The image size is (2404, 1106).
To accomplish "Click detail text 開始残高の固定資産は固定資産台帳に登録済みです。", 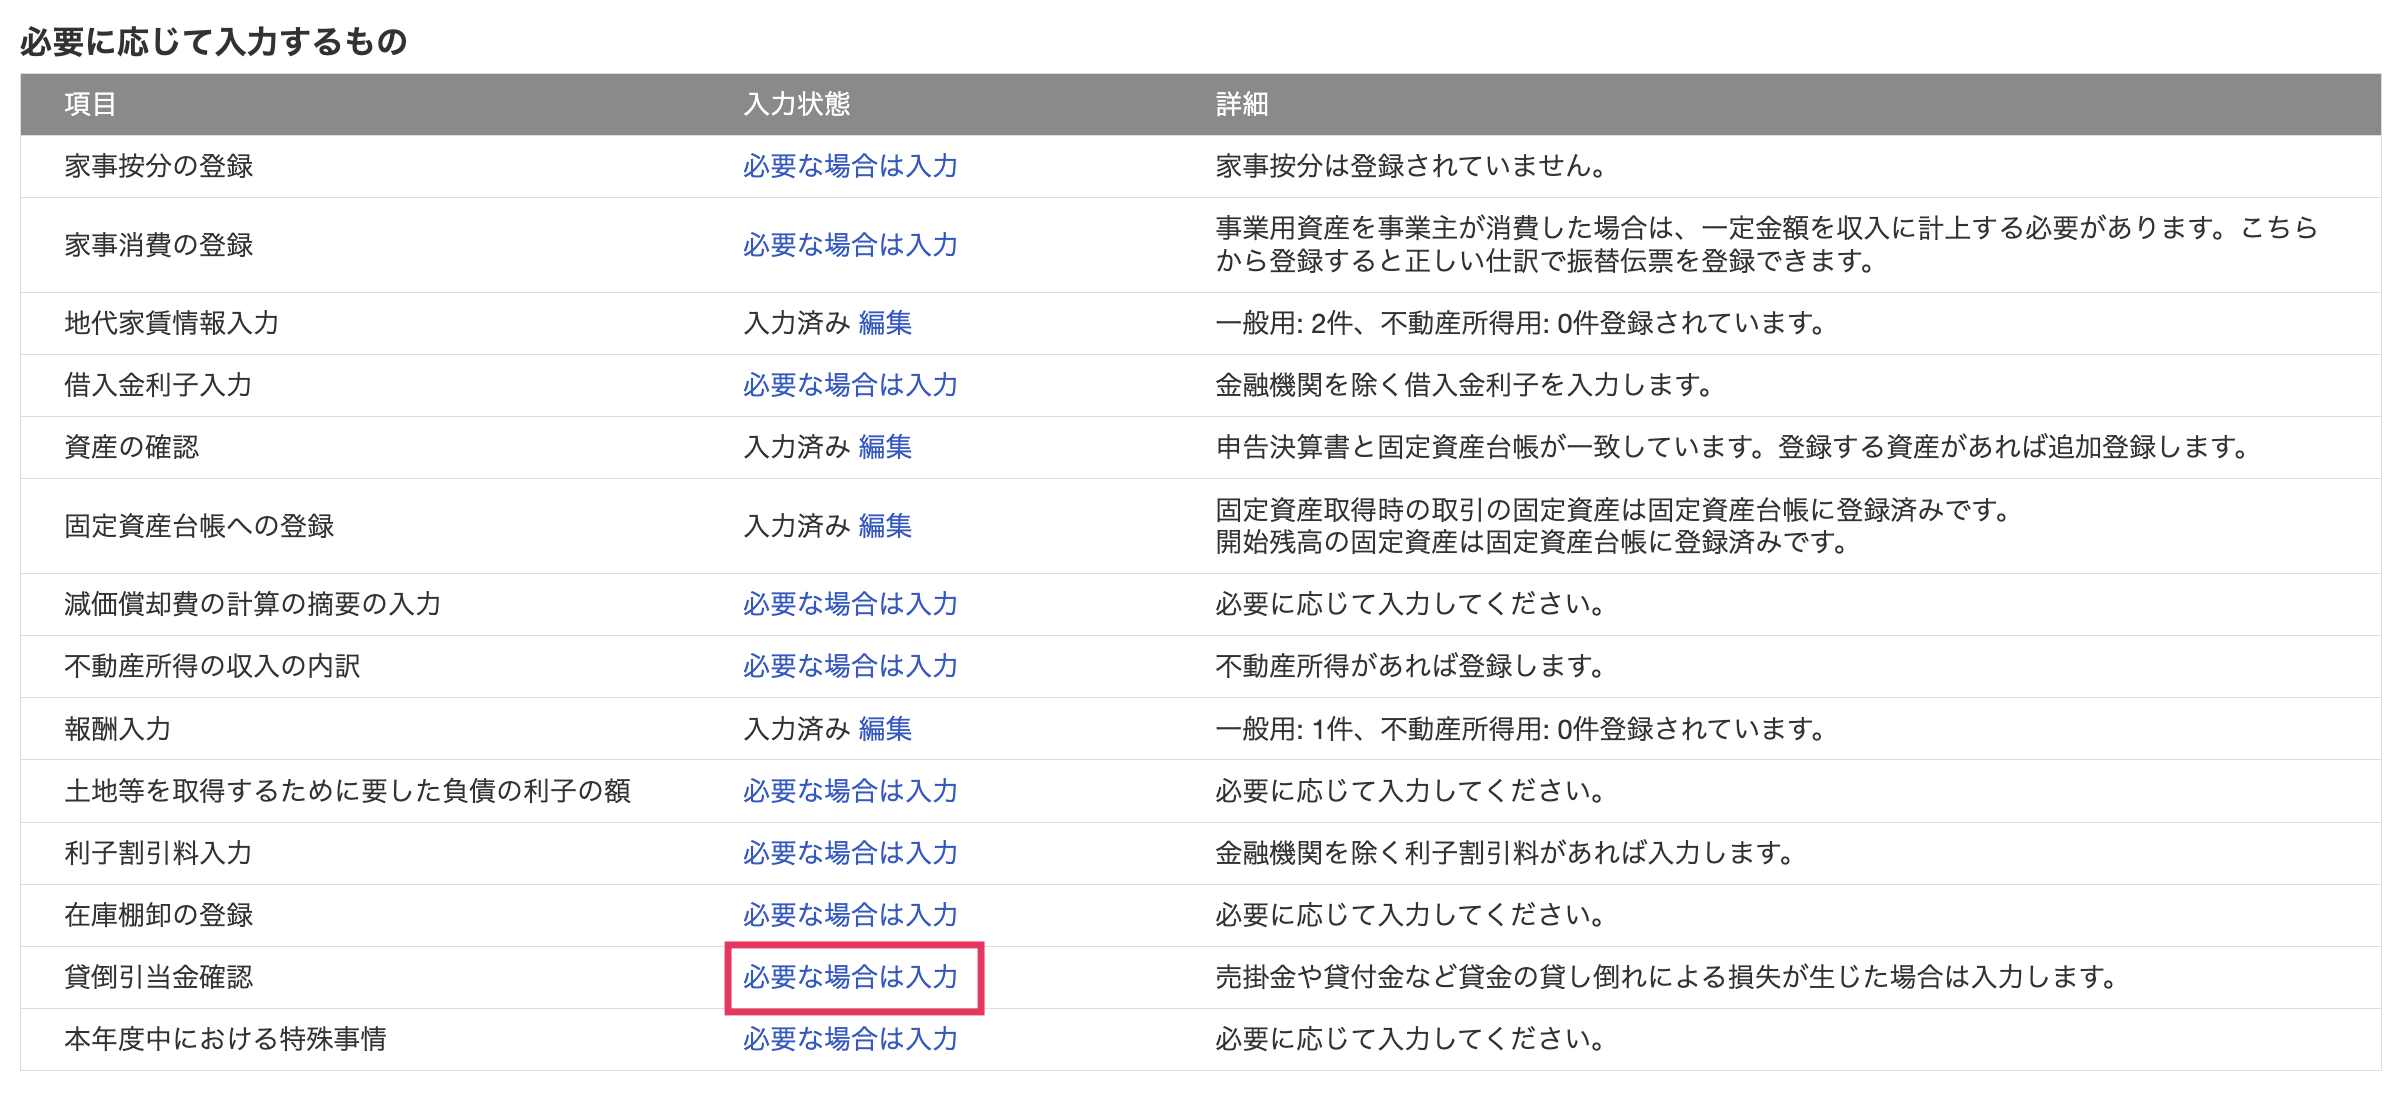I will 1532,543.
